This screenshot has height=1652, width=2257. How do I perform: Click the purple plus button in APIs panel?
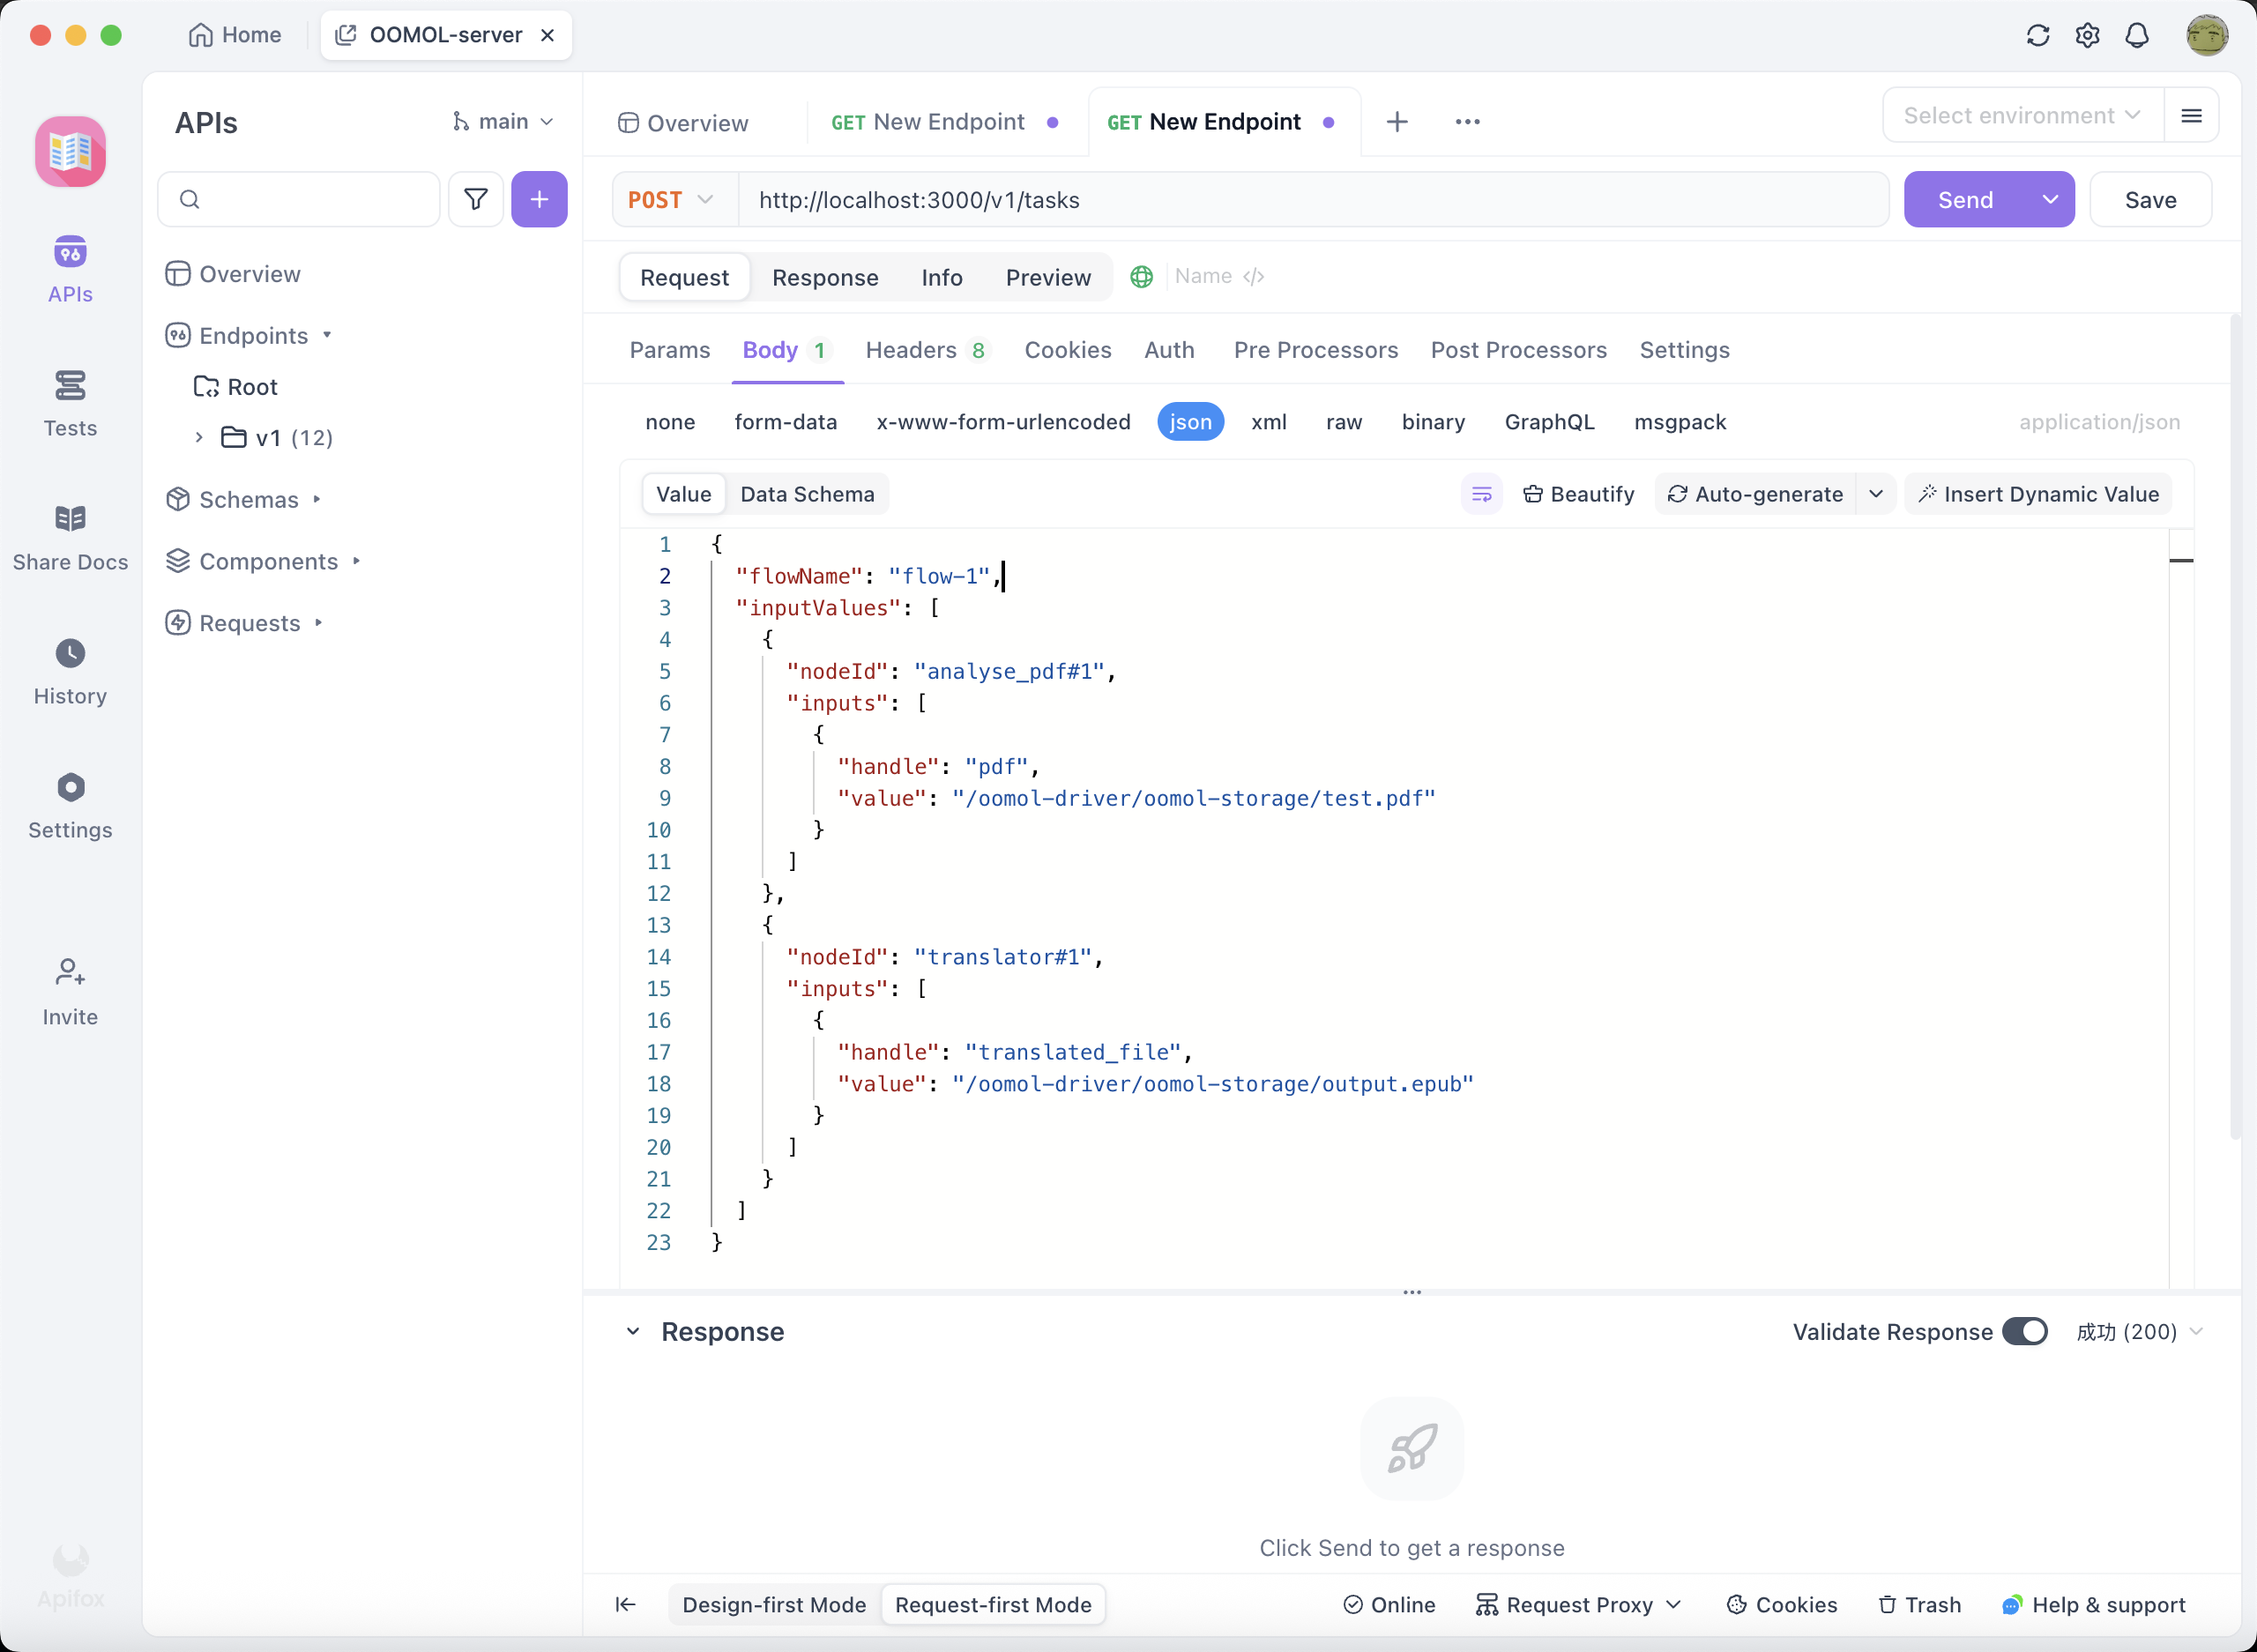click(x=539, y=199)
